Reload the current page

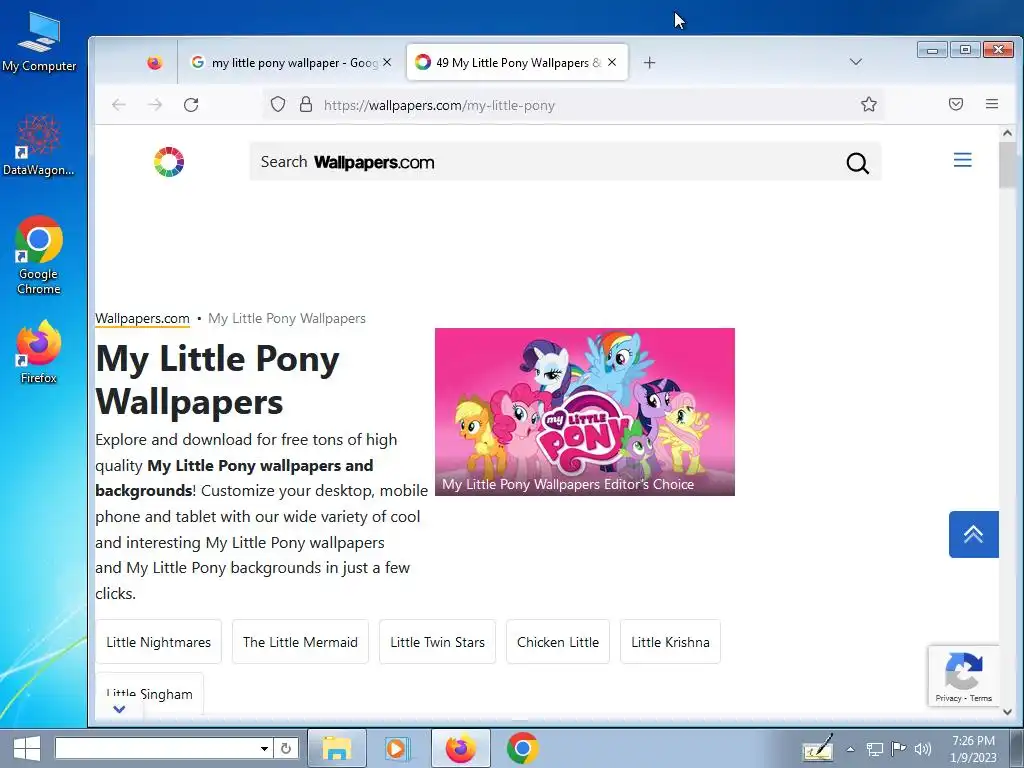(191, 104)
